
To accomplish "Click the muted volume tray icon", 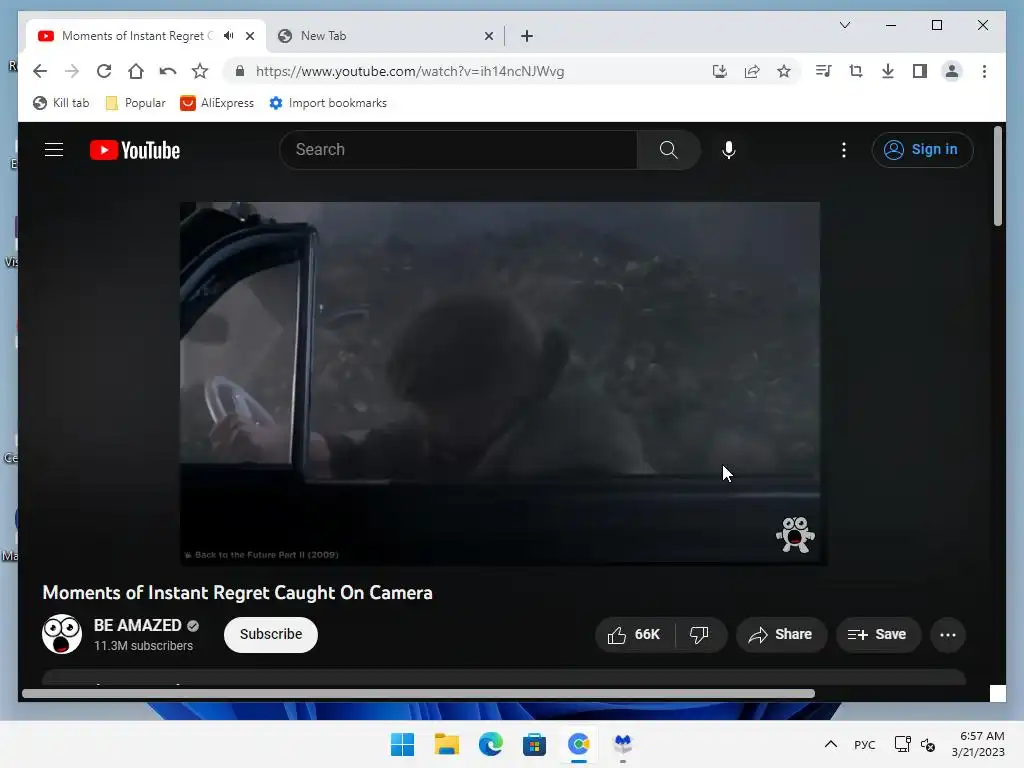I will pos(928,744).
